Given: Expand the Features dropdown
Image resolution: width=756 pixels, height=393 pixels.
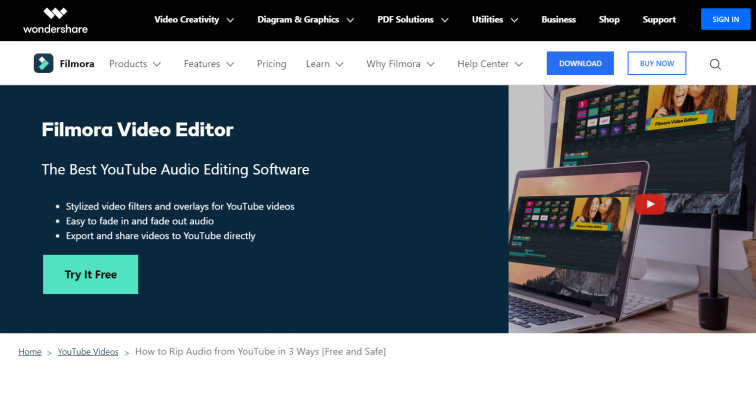Looking at the screenshot, I should pyautogui.click(x=209, y=64).
